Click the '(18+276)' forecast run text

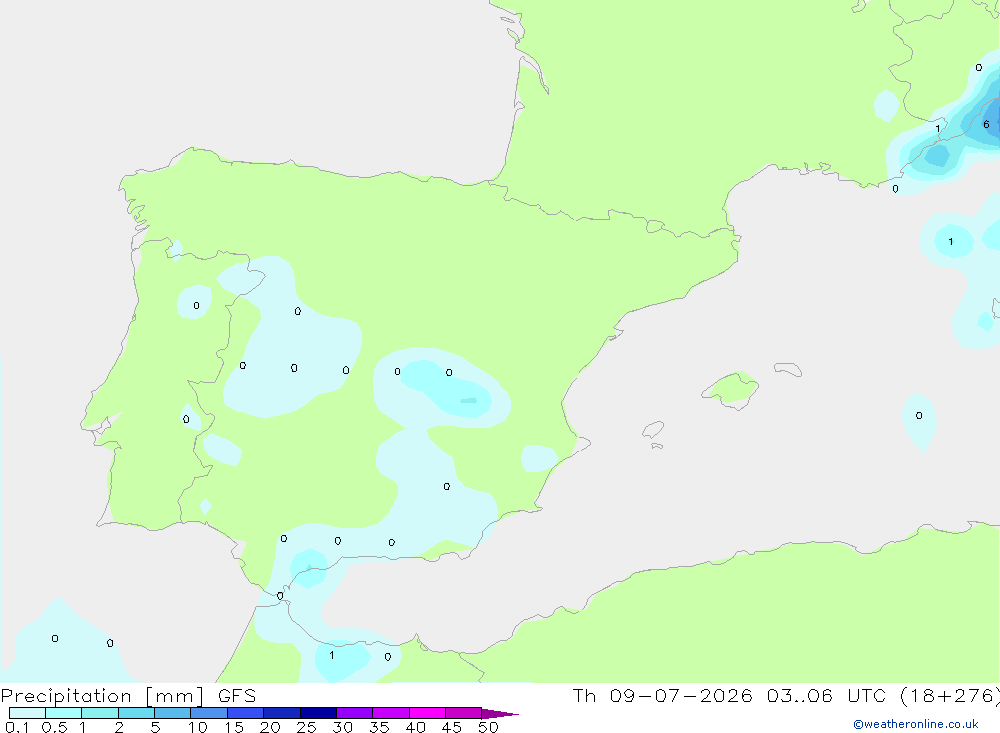[x=950, y=696]
